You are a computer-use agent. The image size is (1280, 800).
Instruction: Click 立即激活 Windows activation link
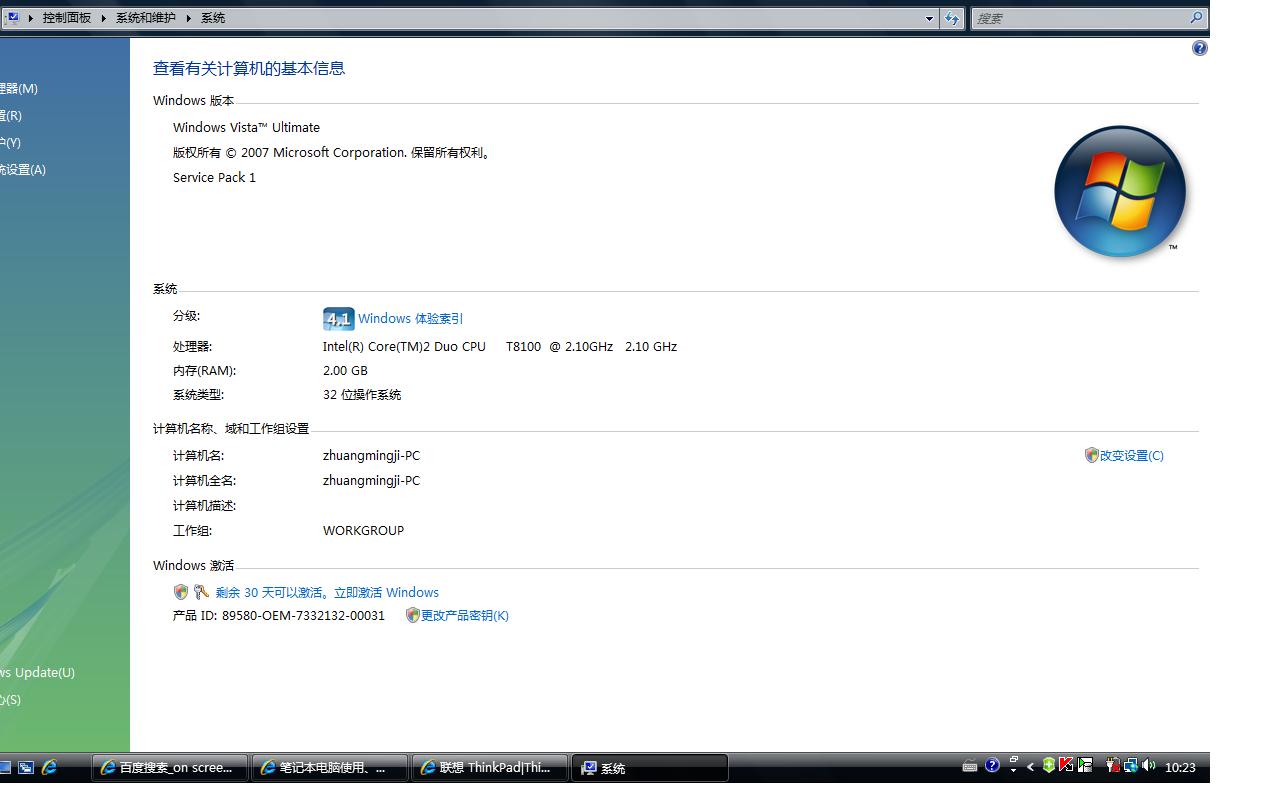pyautogui.click(x=386, y=592)
